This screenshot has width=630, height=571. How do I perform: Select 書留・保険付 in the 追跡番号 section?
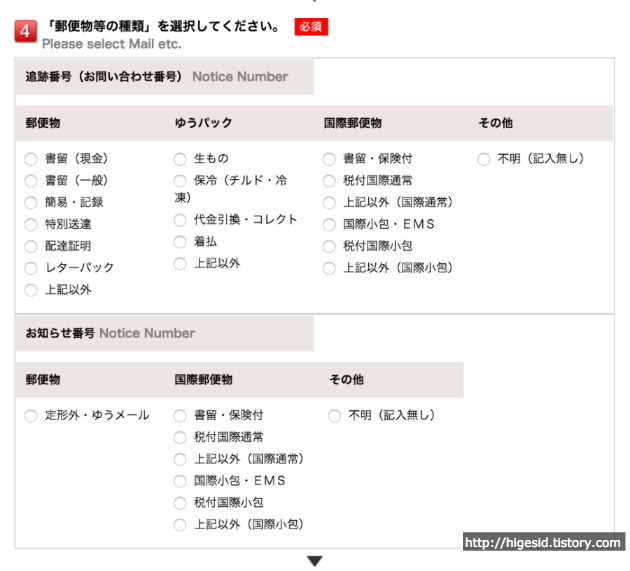(x=329, y=159)
